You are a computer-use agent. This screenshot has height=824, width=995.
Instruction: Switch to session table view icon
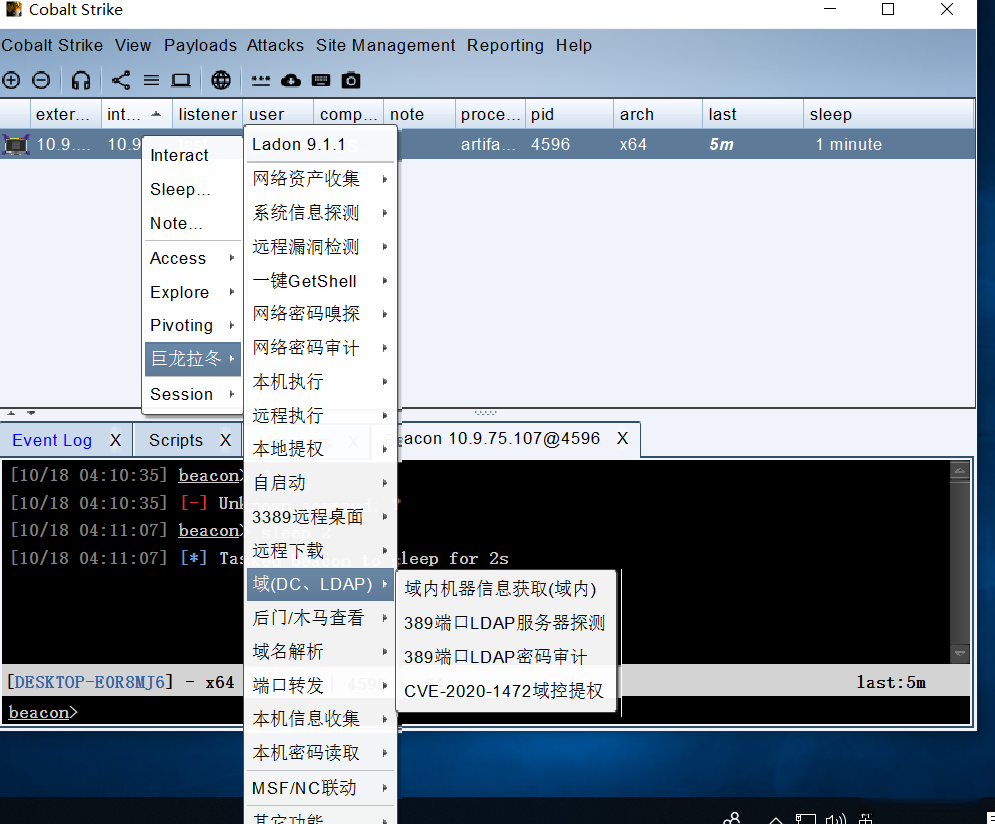pos(151,80)
